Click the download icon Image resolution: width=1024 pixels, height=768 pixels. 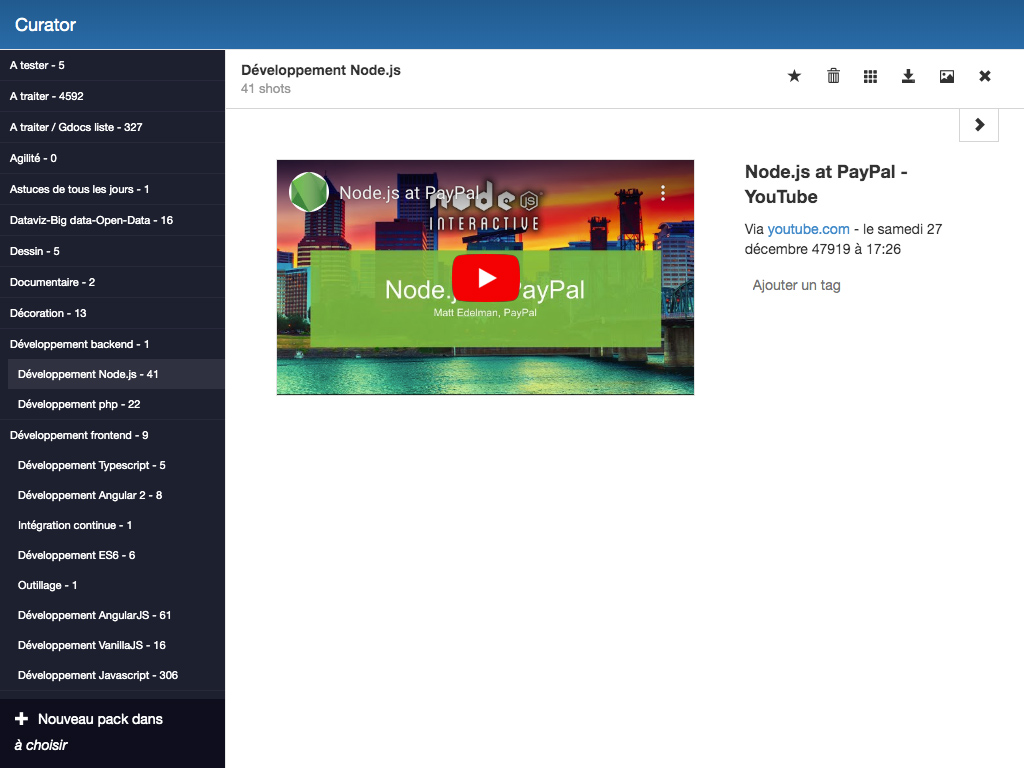pos(908,76)
